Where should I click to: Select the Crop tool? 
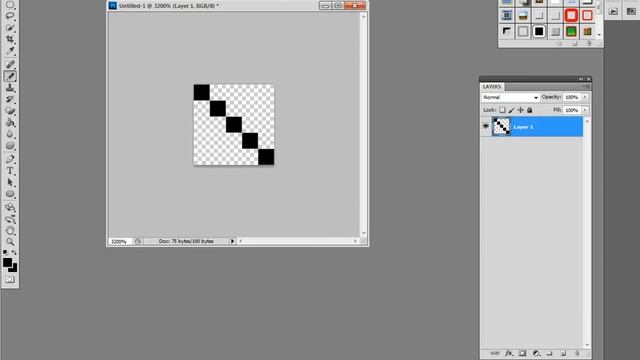(10, 39)
